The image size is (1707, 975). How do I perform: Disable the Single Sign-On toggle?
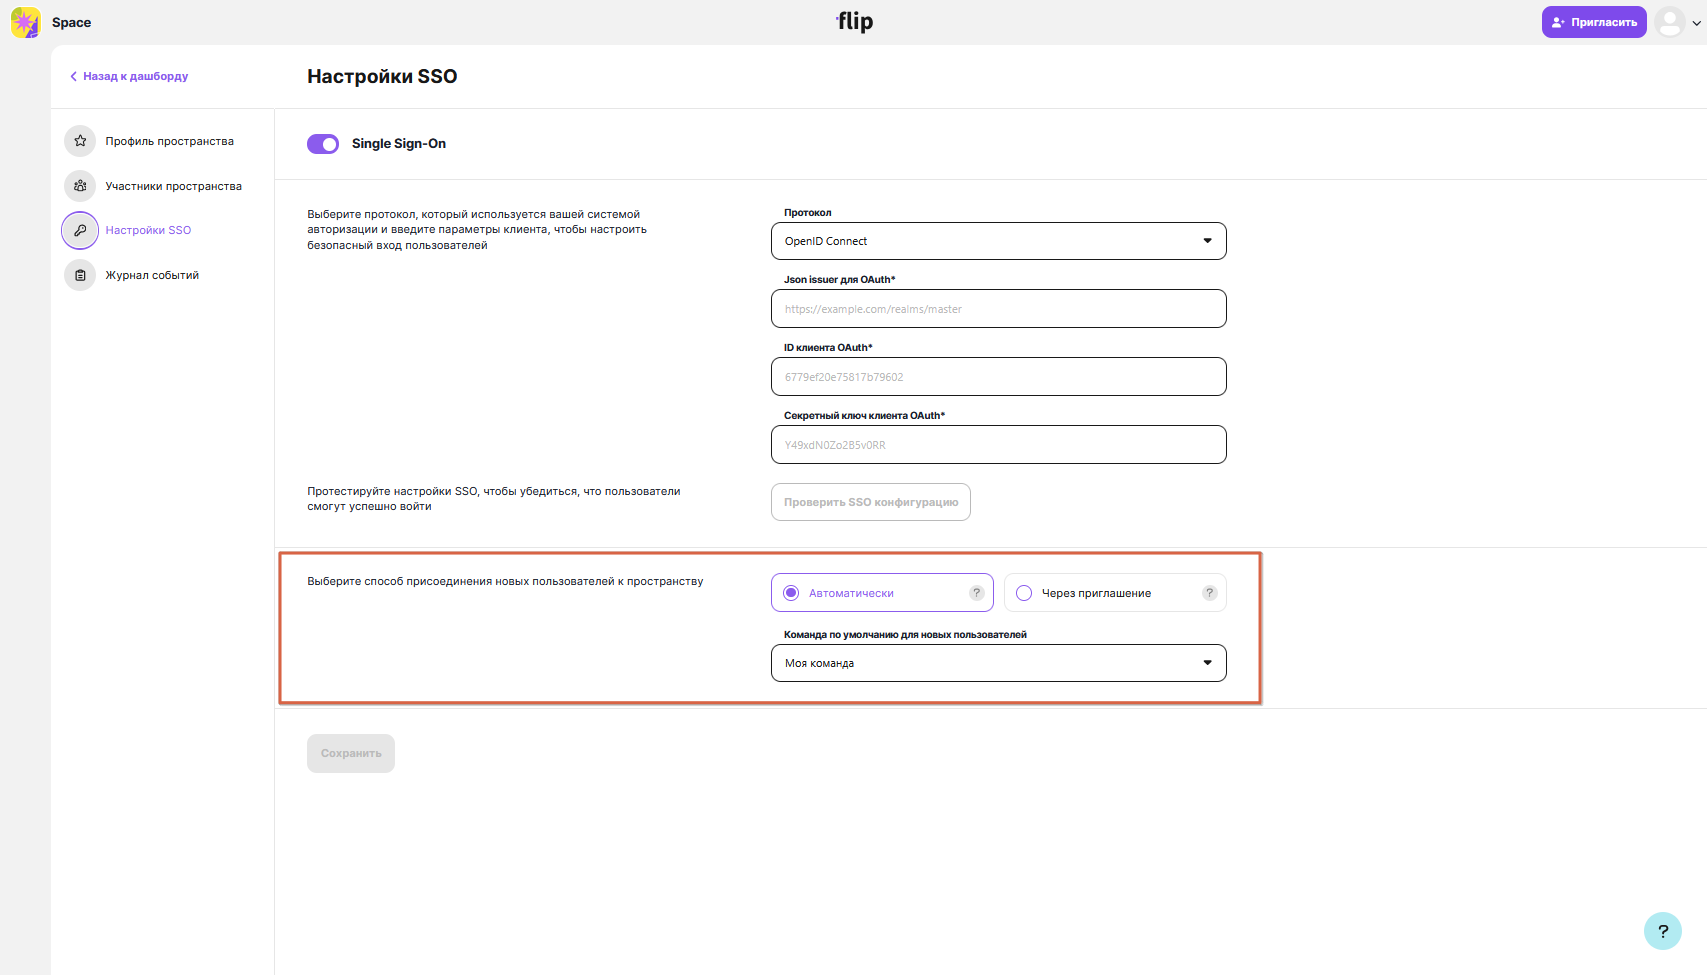323,144
